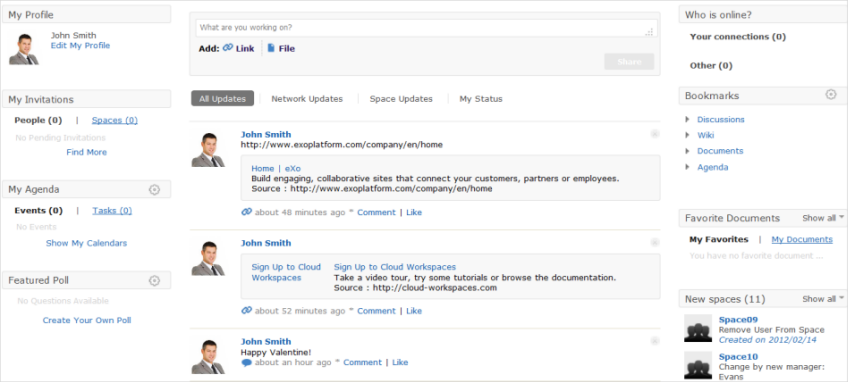Click the Space09 space avatar icon
This screenshot has height=382, width=848.
698,328
